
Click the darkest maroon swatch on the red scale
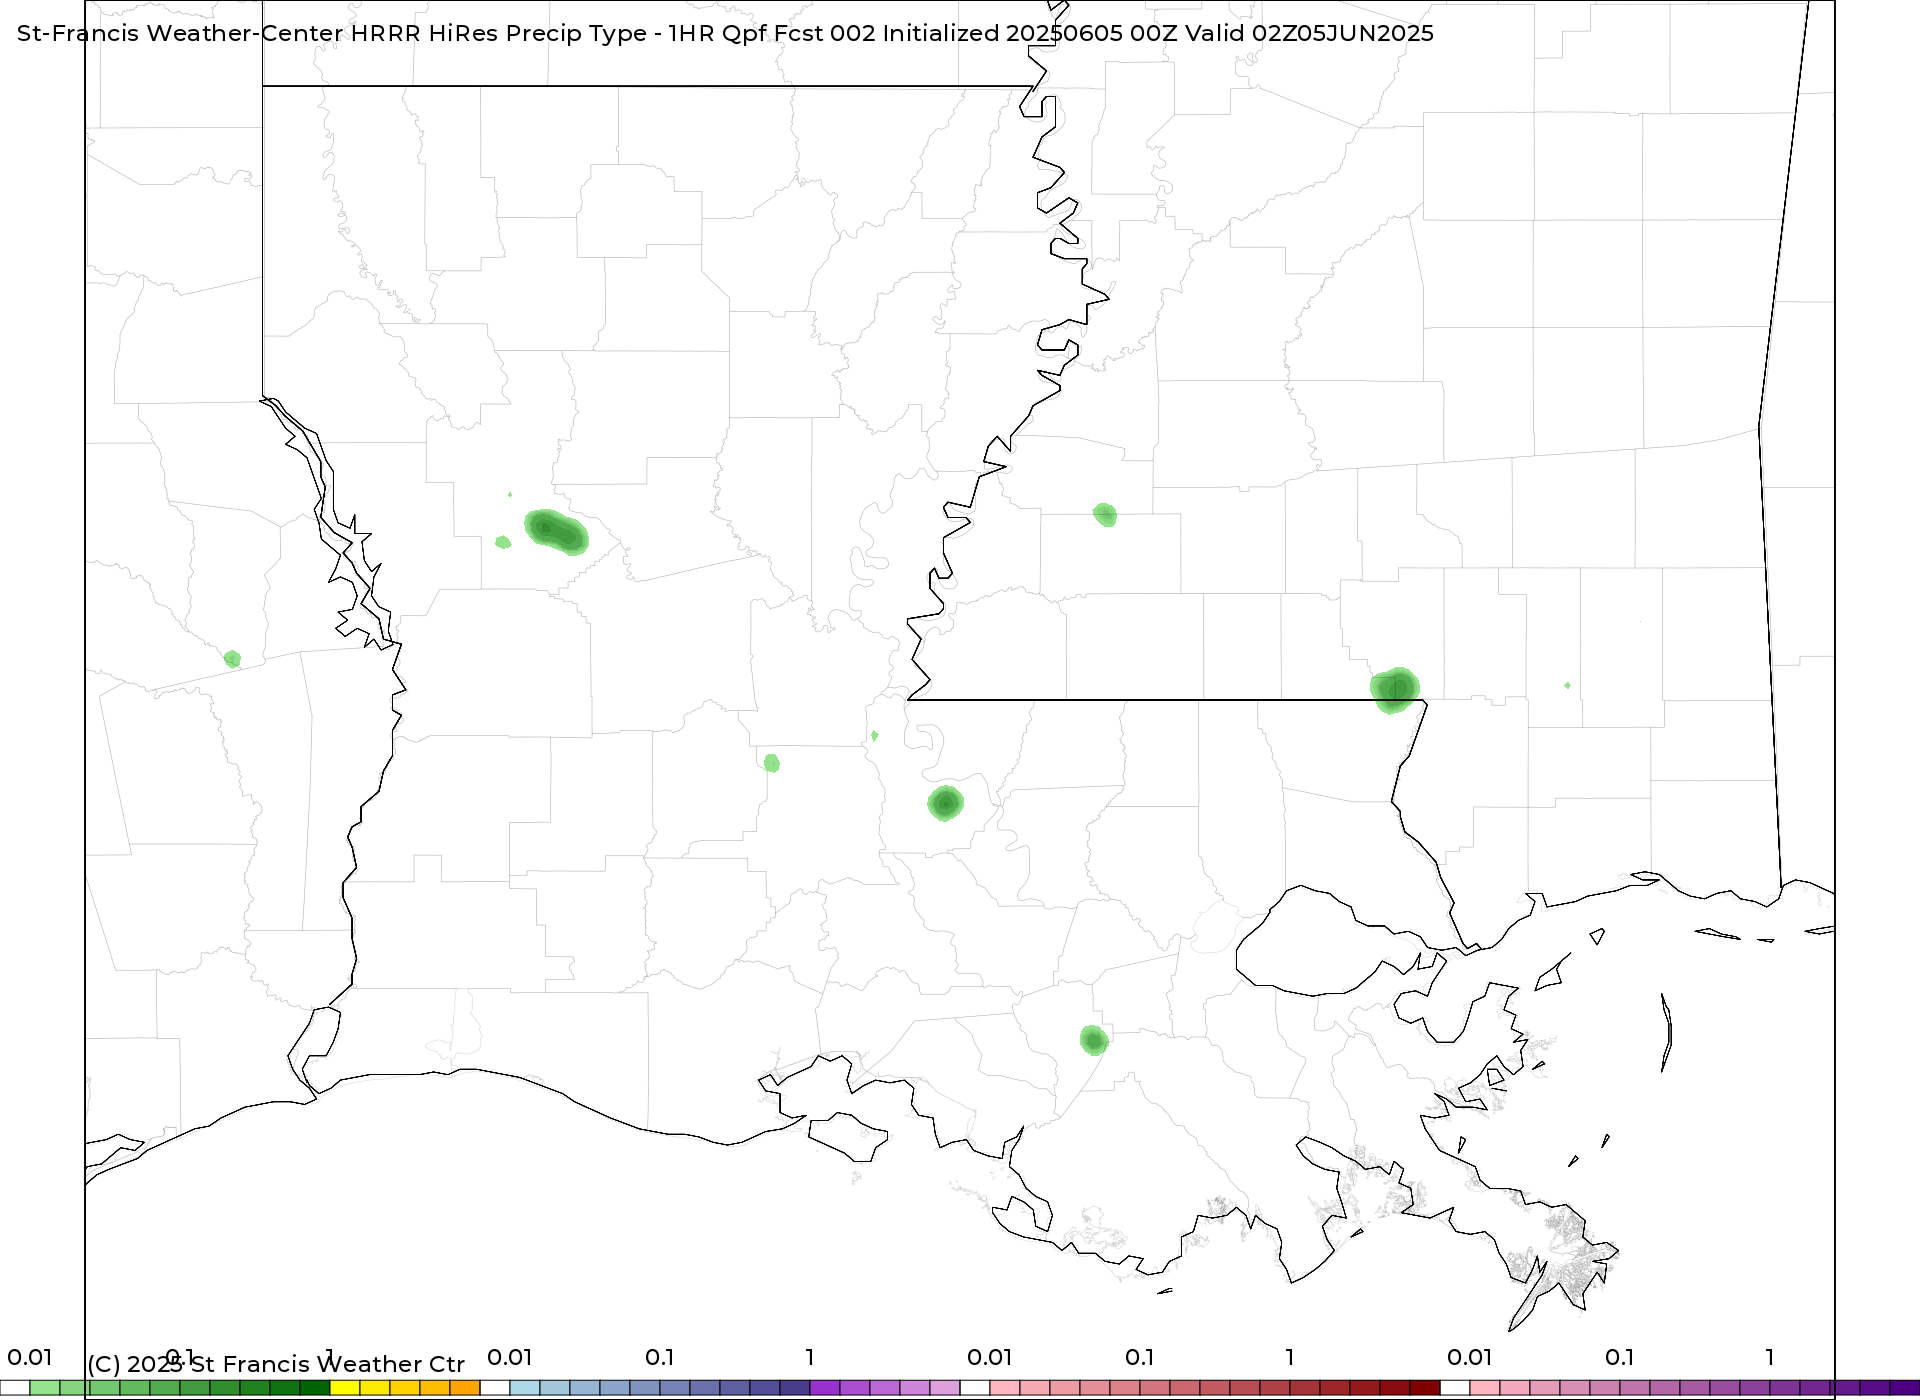point(1425,1387)
